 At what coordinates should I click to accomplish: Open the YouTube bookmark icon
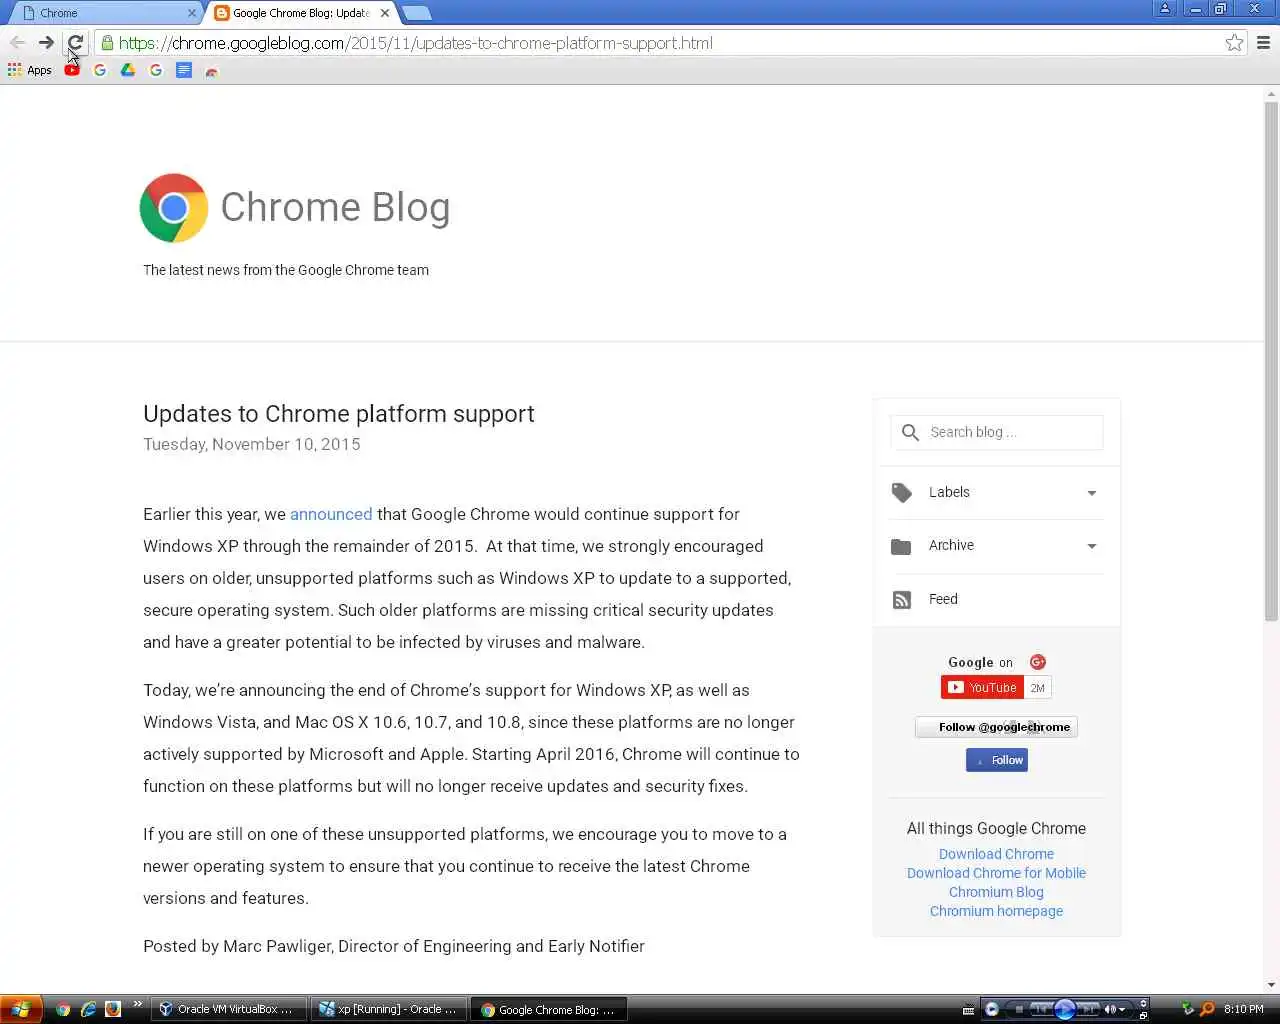point(72,70)
